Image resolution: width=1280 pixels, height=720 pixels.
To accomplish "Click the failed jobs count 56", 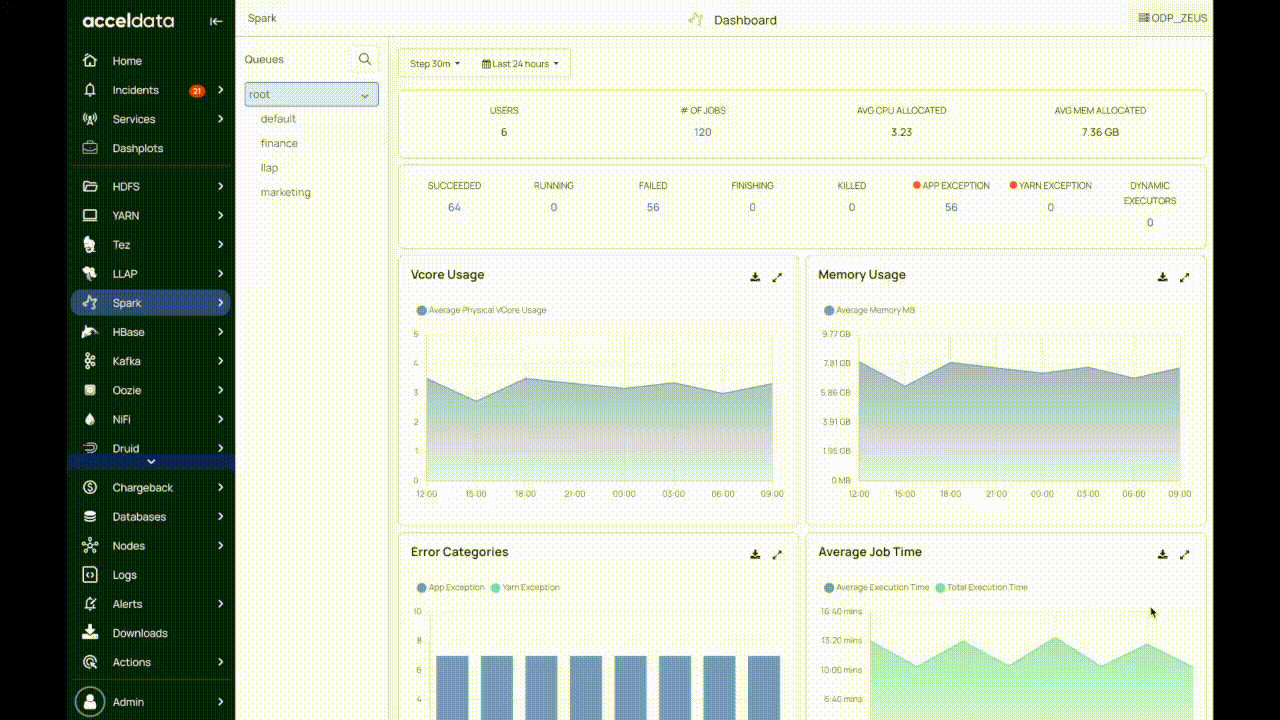I will point(653,207).
